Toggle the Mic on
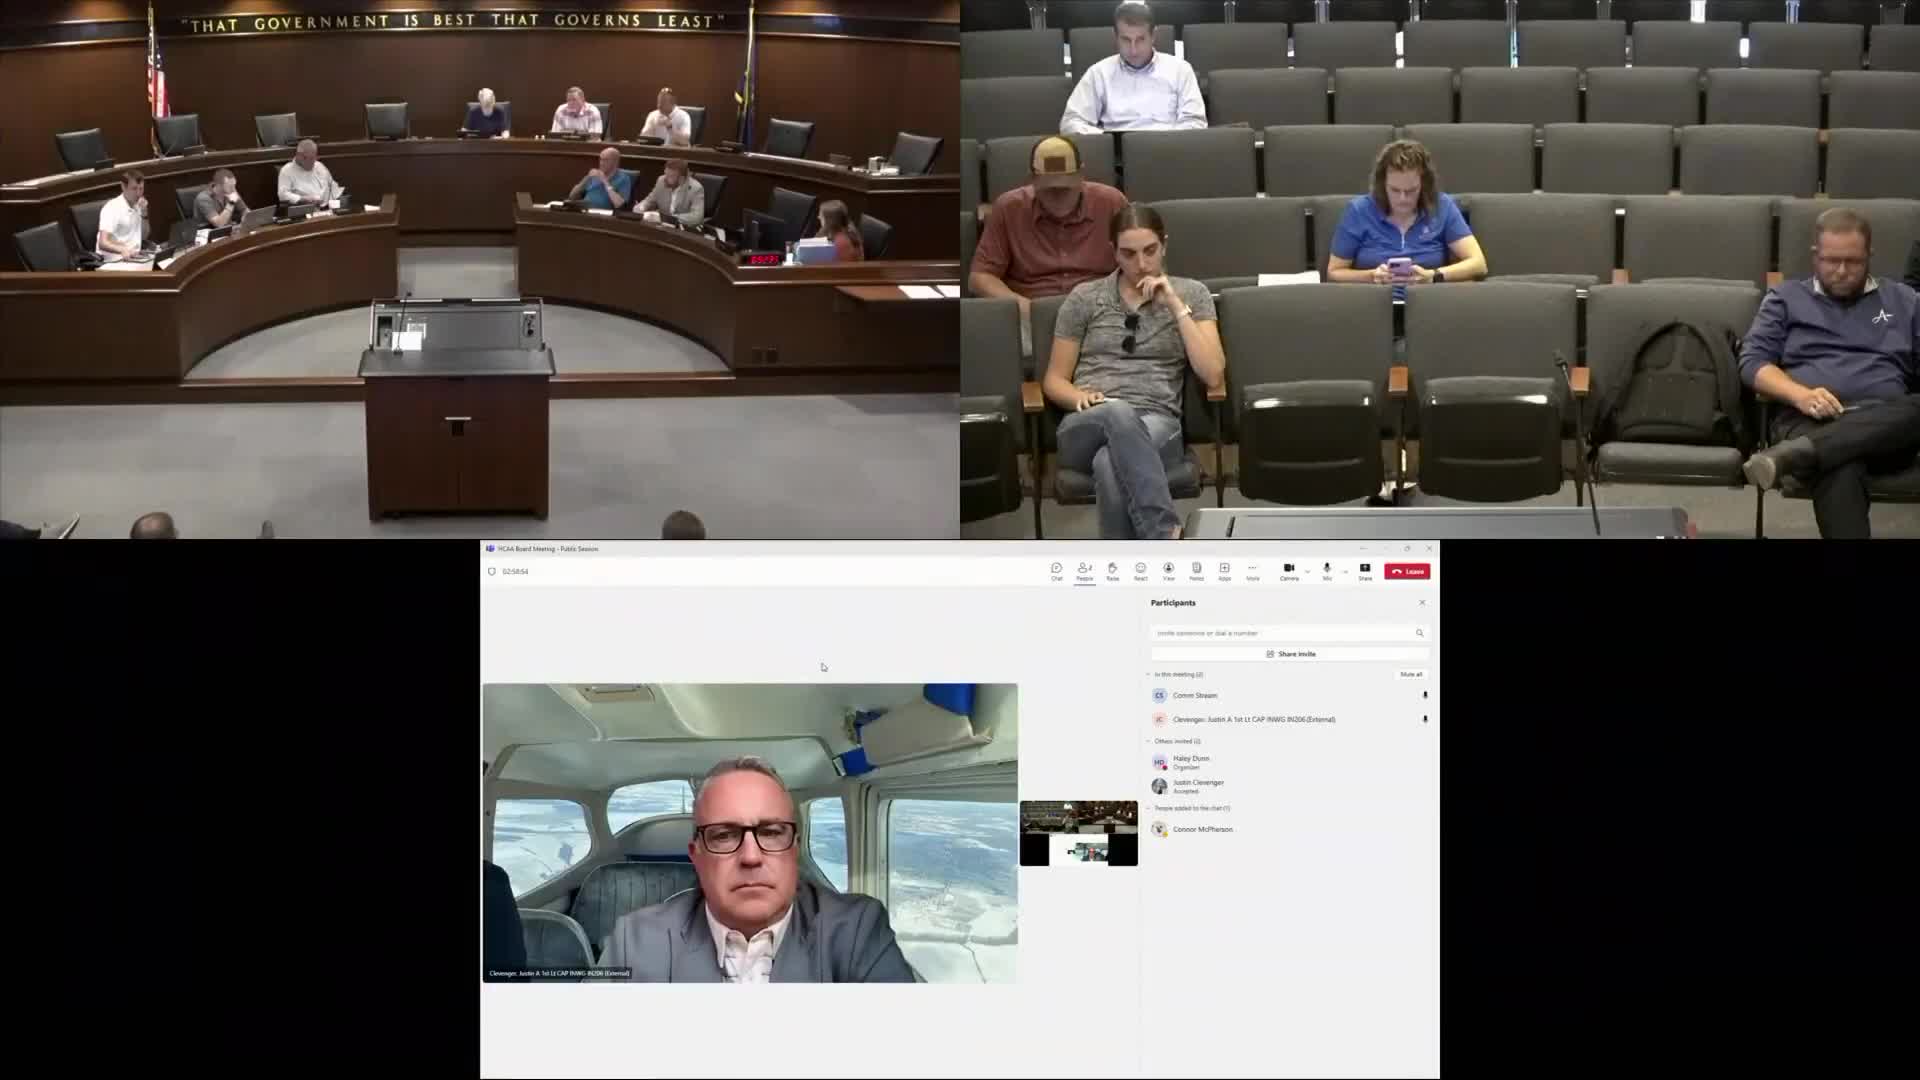1920x1080 pixels. (x=1327, y=569)
